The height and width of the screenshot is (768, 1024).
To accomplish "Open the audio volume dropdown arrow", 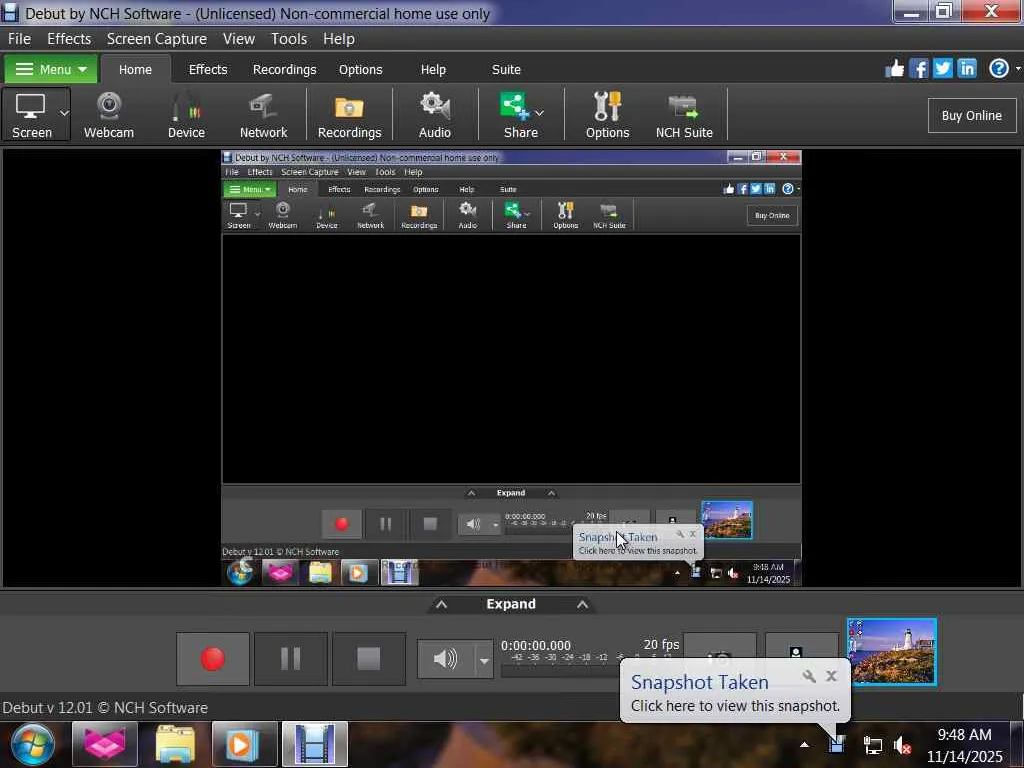I will [x=484, y=660].
